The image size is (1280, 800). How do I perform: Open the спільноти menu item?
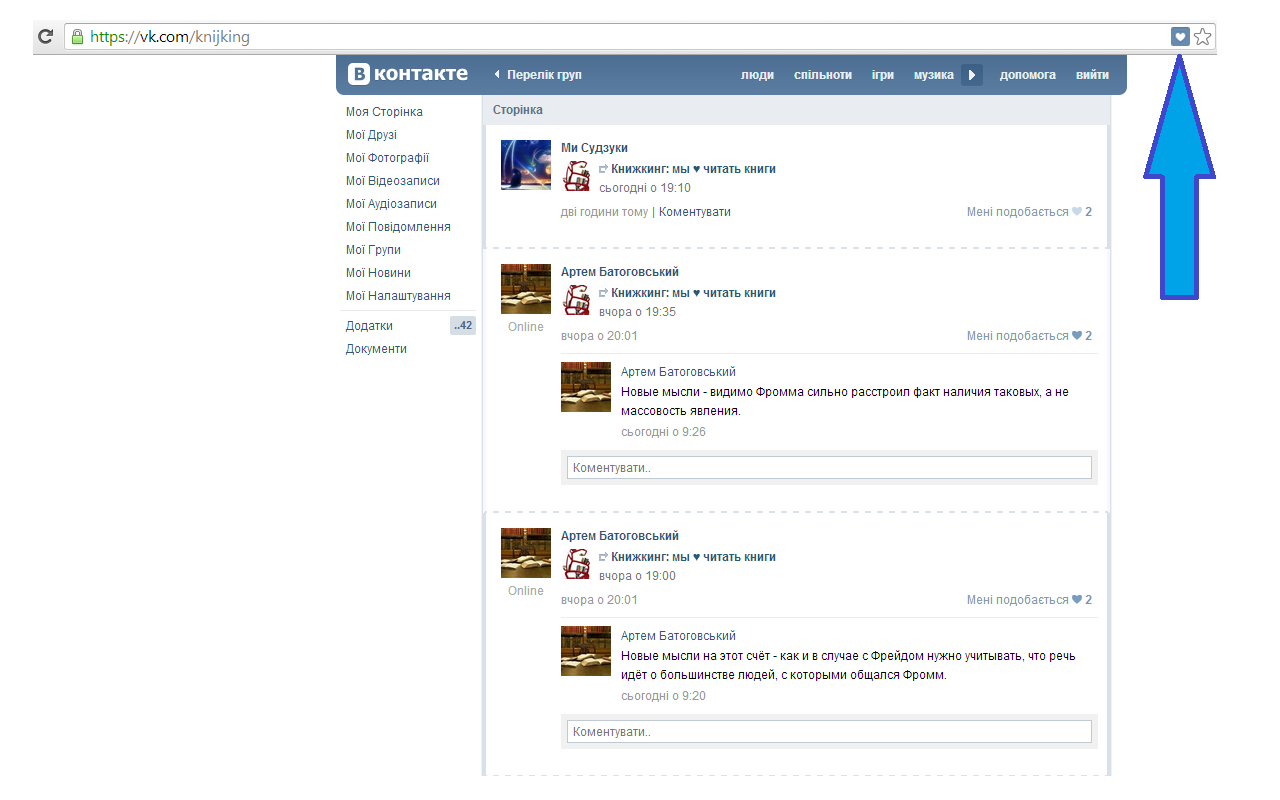822,74
